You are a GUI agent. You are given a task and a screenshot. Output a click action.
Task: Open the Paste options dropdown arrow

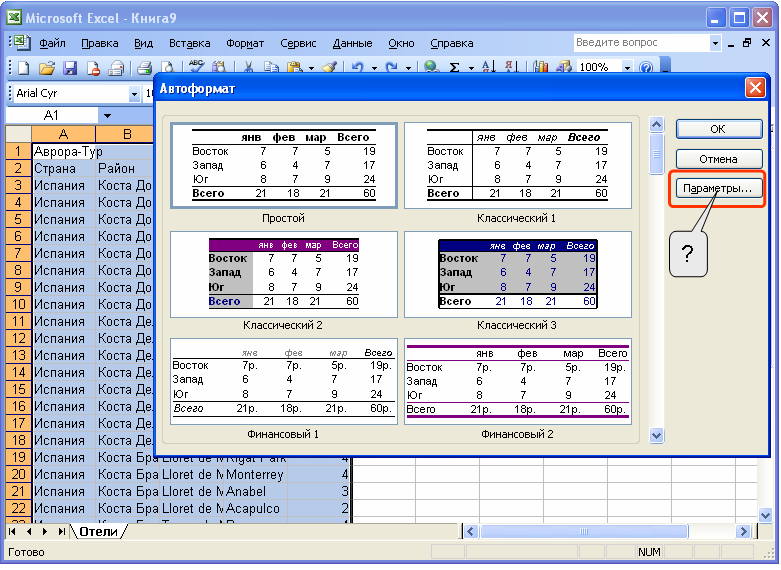click(x=311, y=68)
